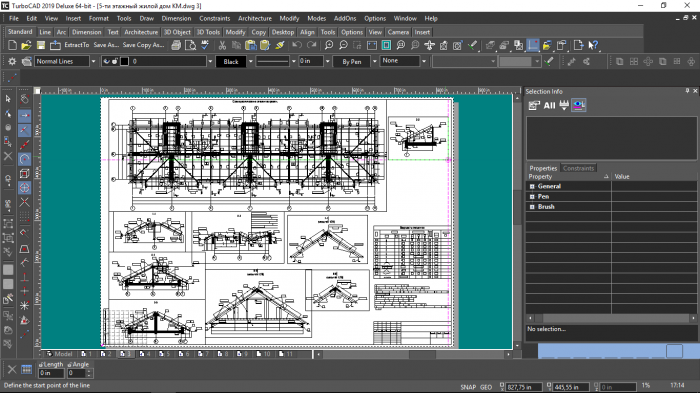Zoom out with the minus magnifier icon
Viewport: 700px width, 393px height.
pos(343,45)
